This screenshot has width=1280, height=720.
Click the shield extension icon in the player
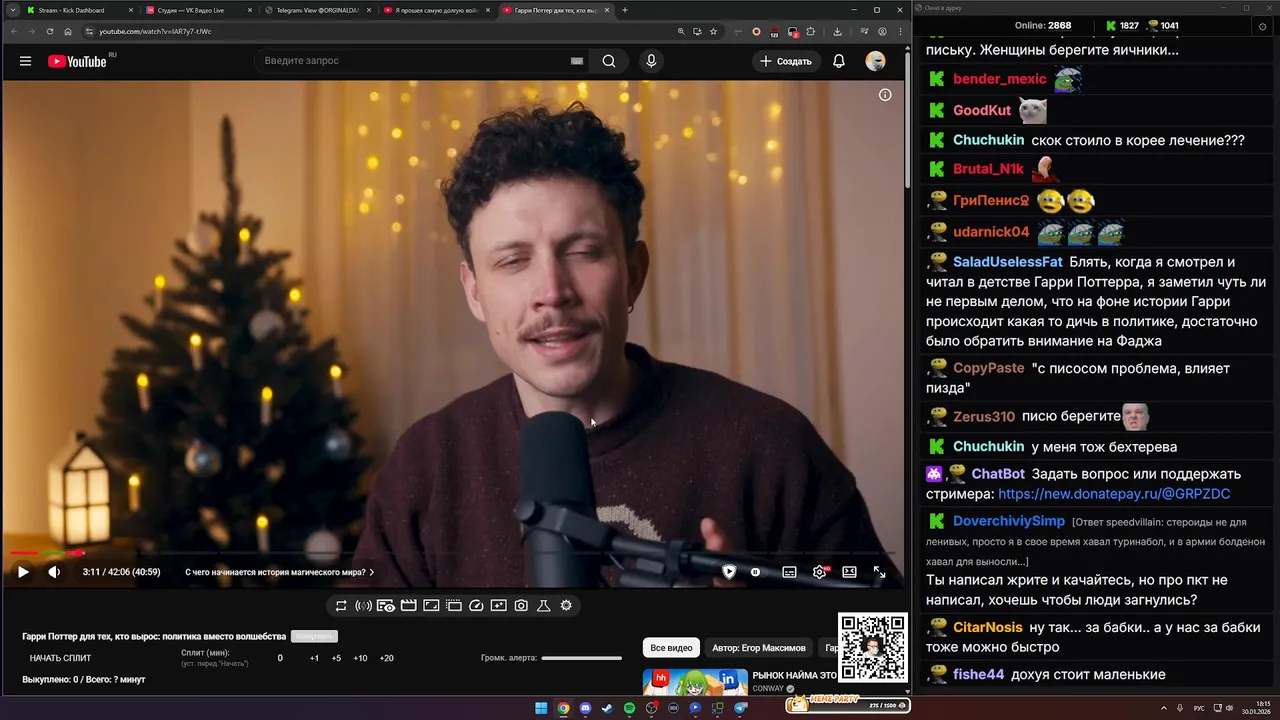pos(729,572)
